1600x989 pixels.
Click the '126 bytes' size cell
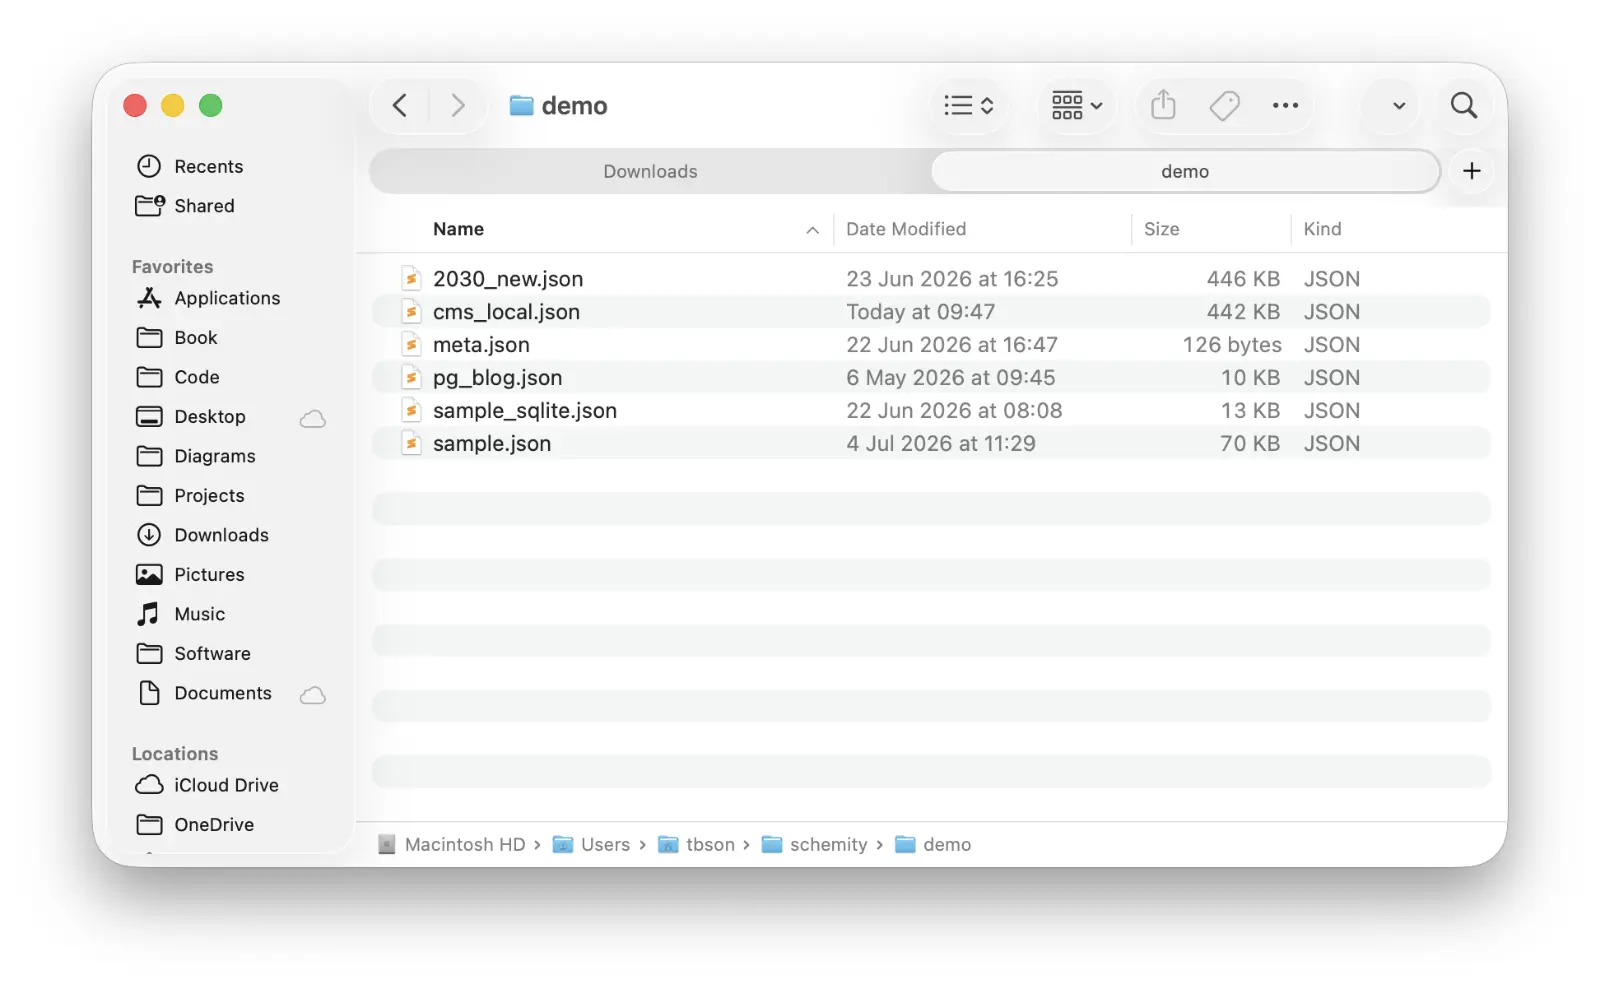point(1232,345)
